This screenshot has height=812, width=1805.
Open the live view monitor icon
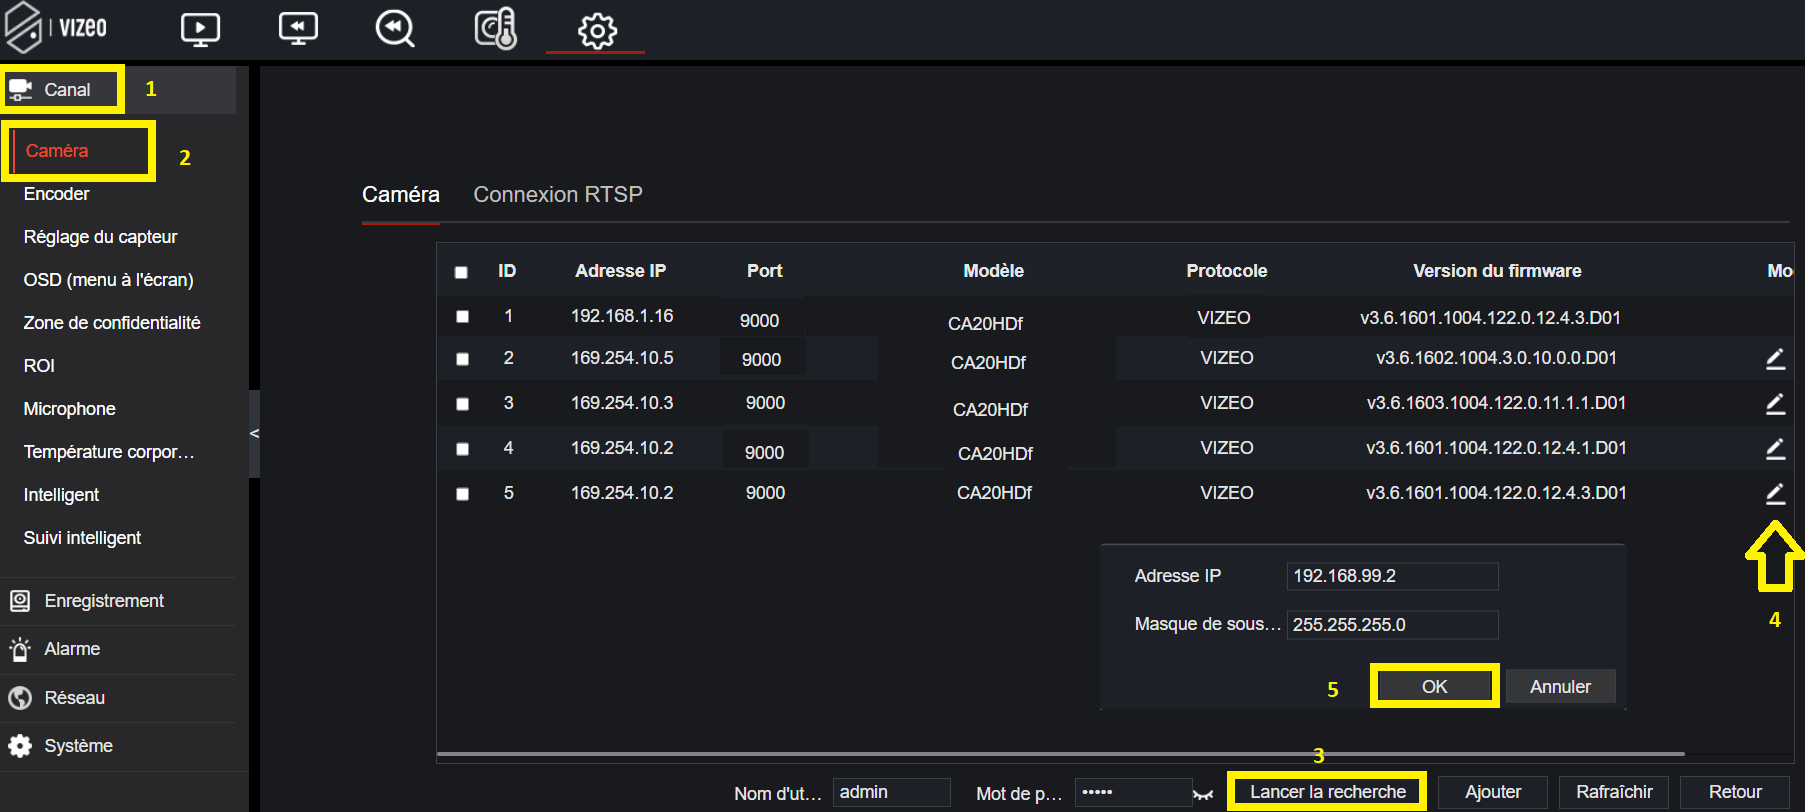pos(200,29)
